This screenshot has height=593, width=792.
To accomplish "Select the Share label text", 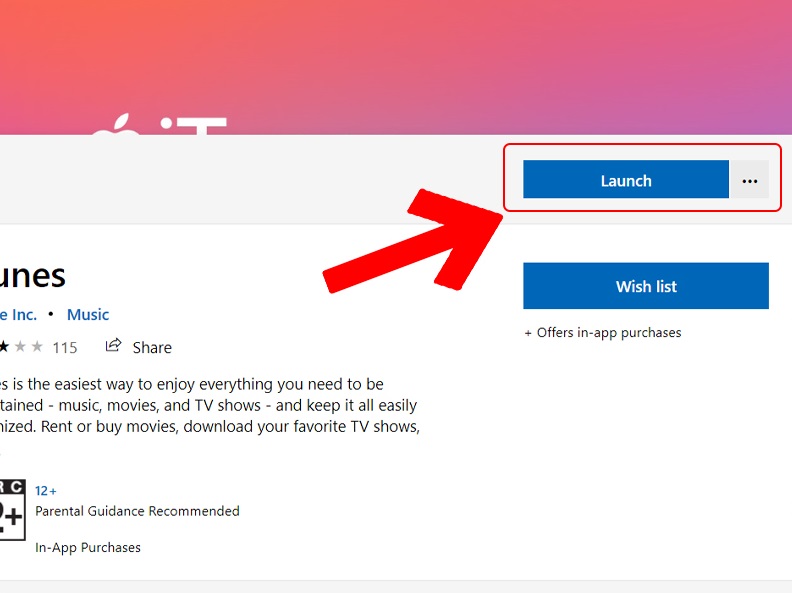I will [152, 348].
